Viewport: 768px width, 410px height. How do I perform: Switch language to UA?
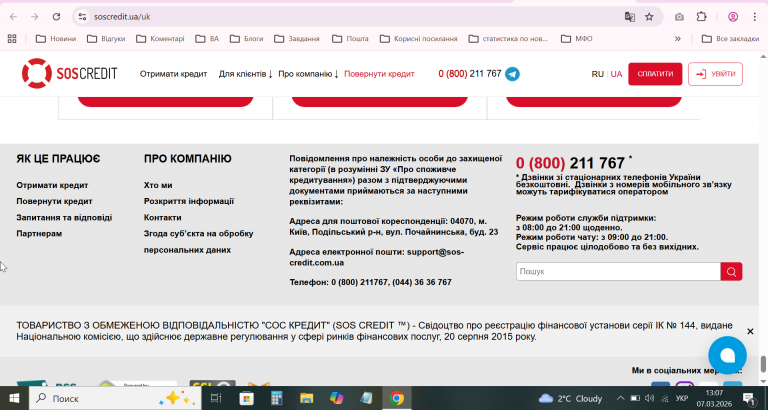(616, 74)
